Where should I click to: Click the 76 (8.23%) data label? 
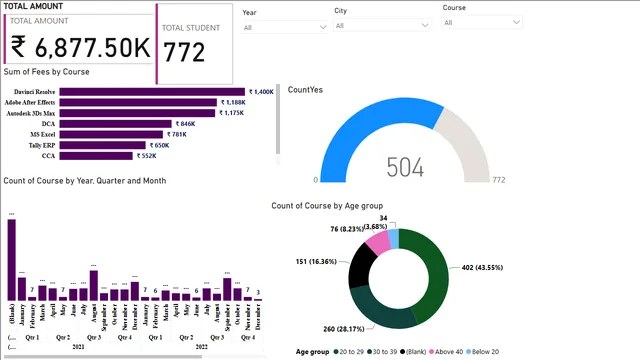point(347,229)
